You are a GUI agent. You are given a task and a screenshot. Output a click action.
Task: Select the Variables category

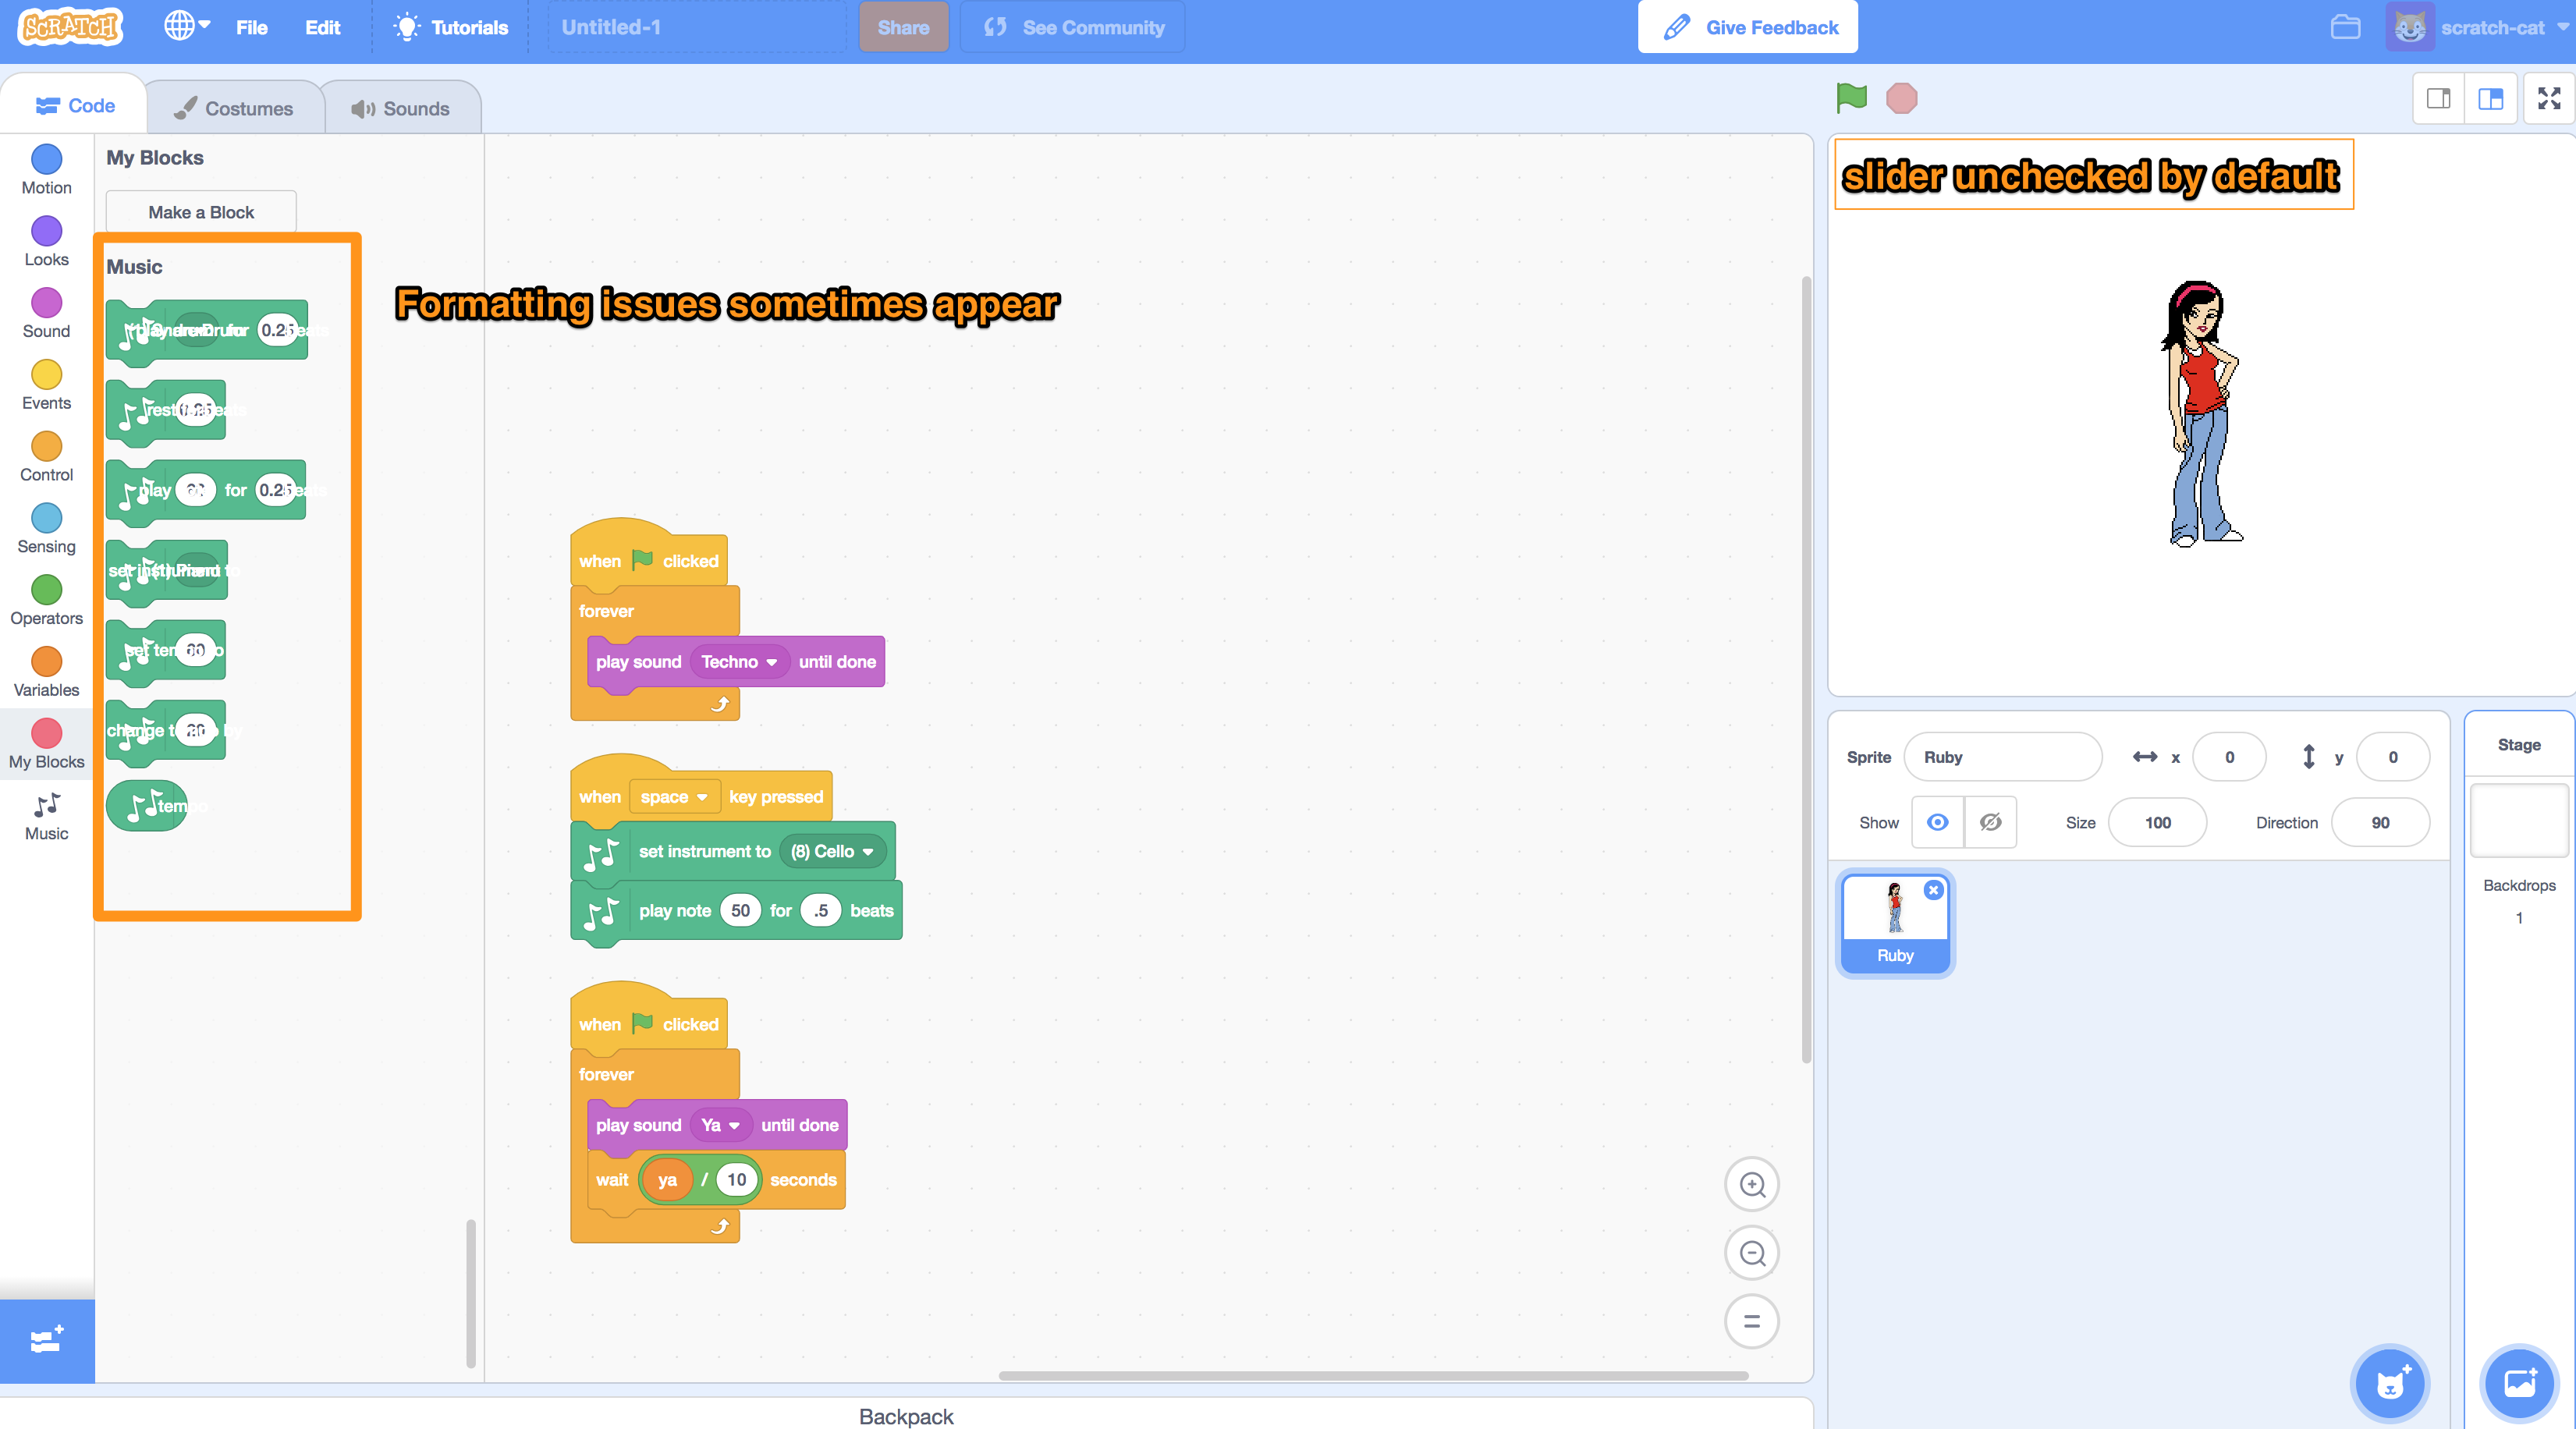click(46, 673)
